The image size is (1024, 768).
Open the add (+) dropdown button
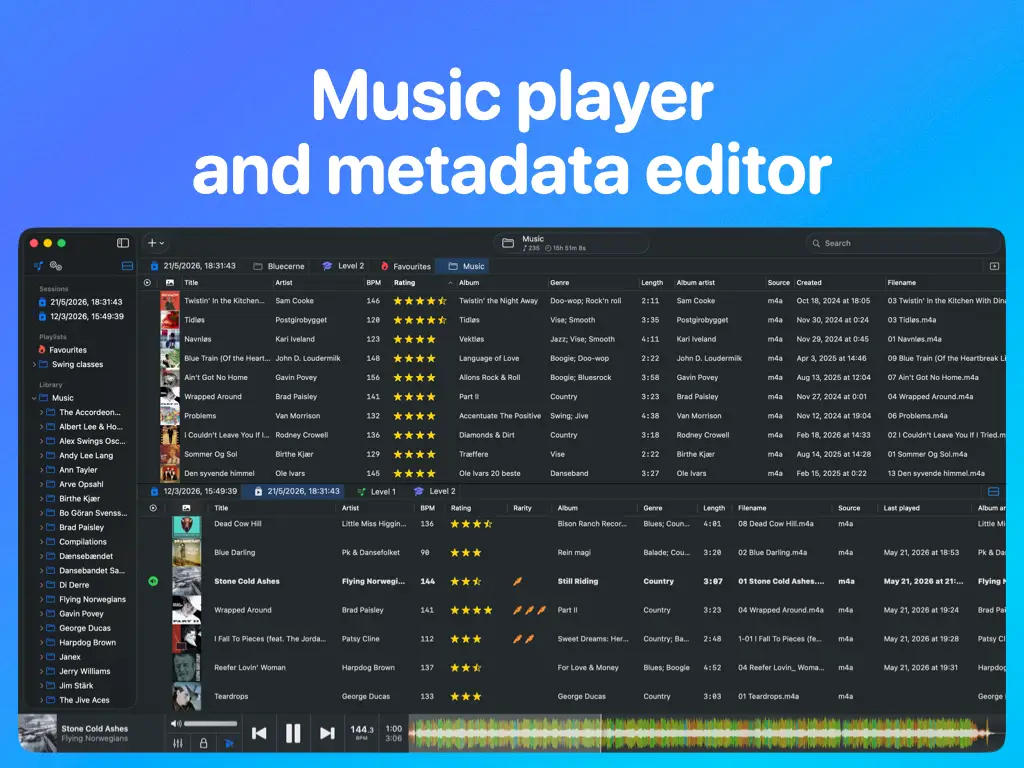tap(155, 243)
